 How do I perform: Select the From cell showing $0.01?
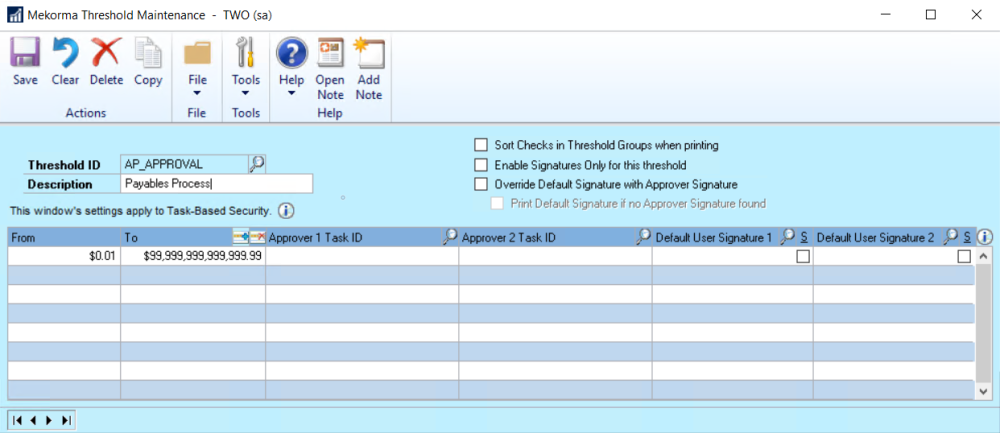[64, 256]
